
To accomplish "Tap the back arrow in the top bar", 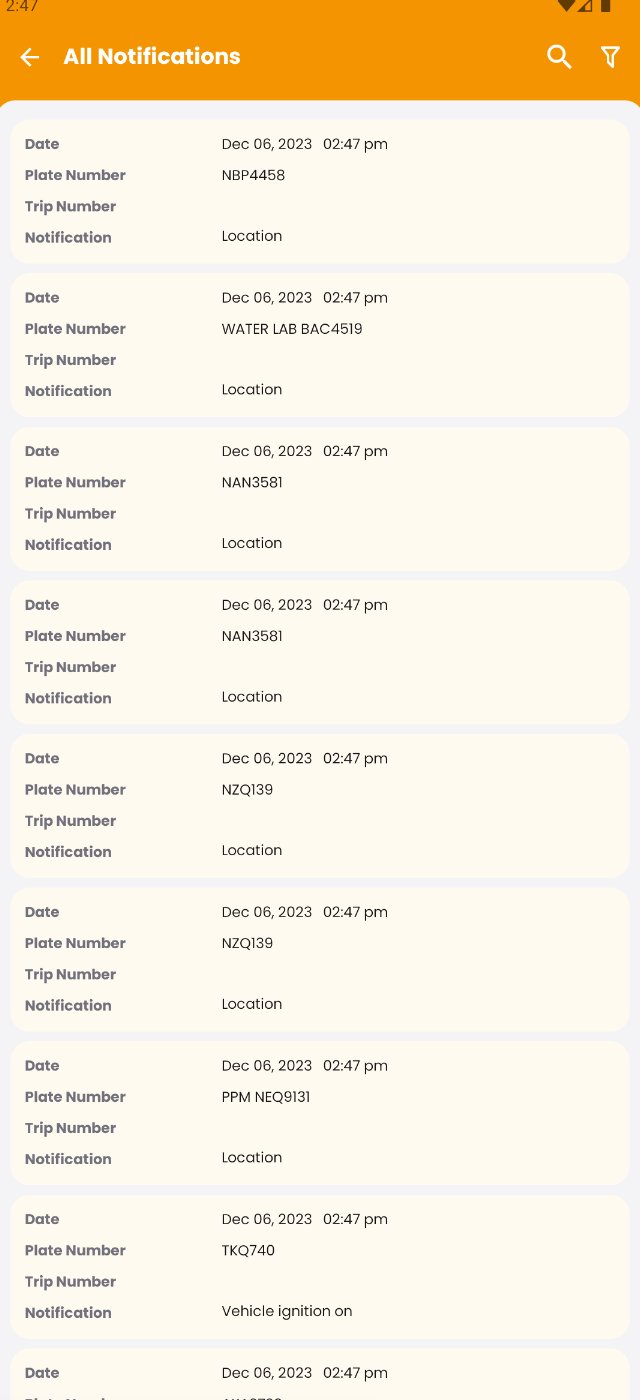I will click(29, 57).
